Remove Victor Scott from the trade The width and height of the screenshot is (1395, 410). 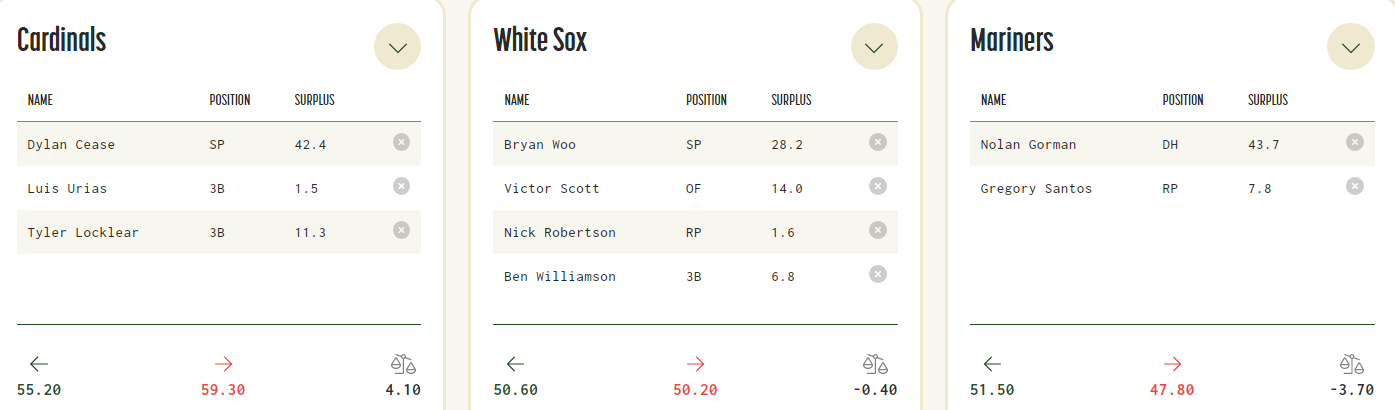(877, 186)
